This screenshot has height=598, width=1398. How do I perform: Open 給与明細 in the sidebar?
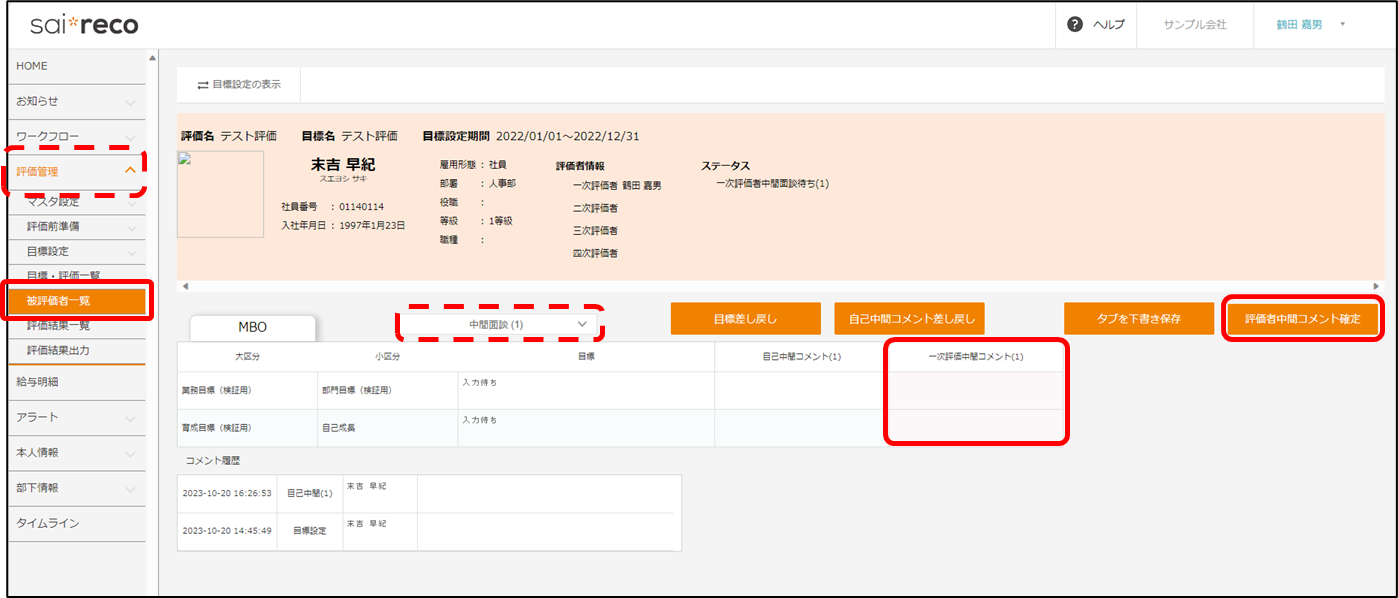(x=38, y=381)
